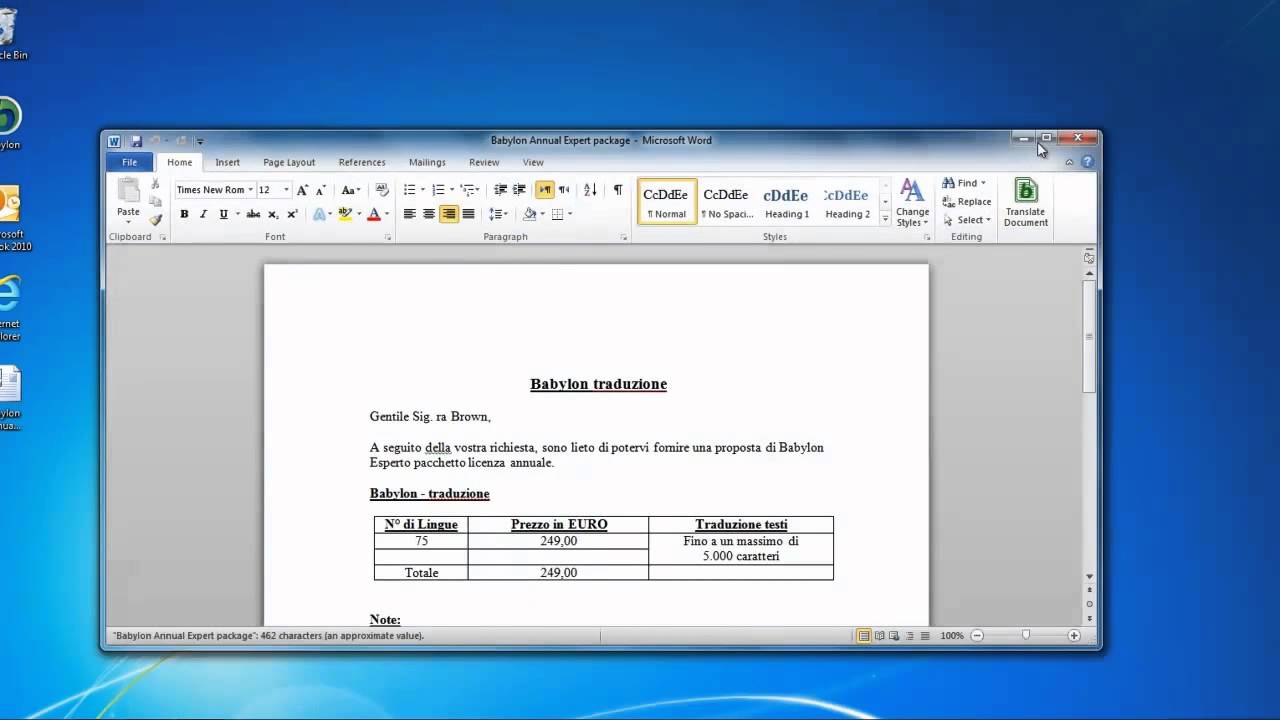Switch to the Insert tab
This screenshot has height=720, width=1280.
point(227,162)
